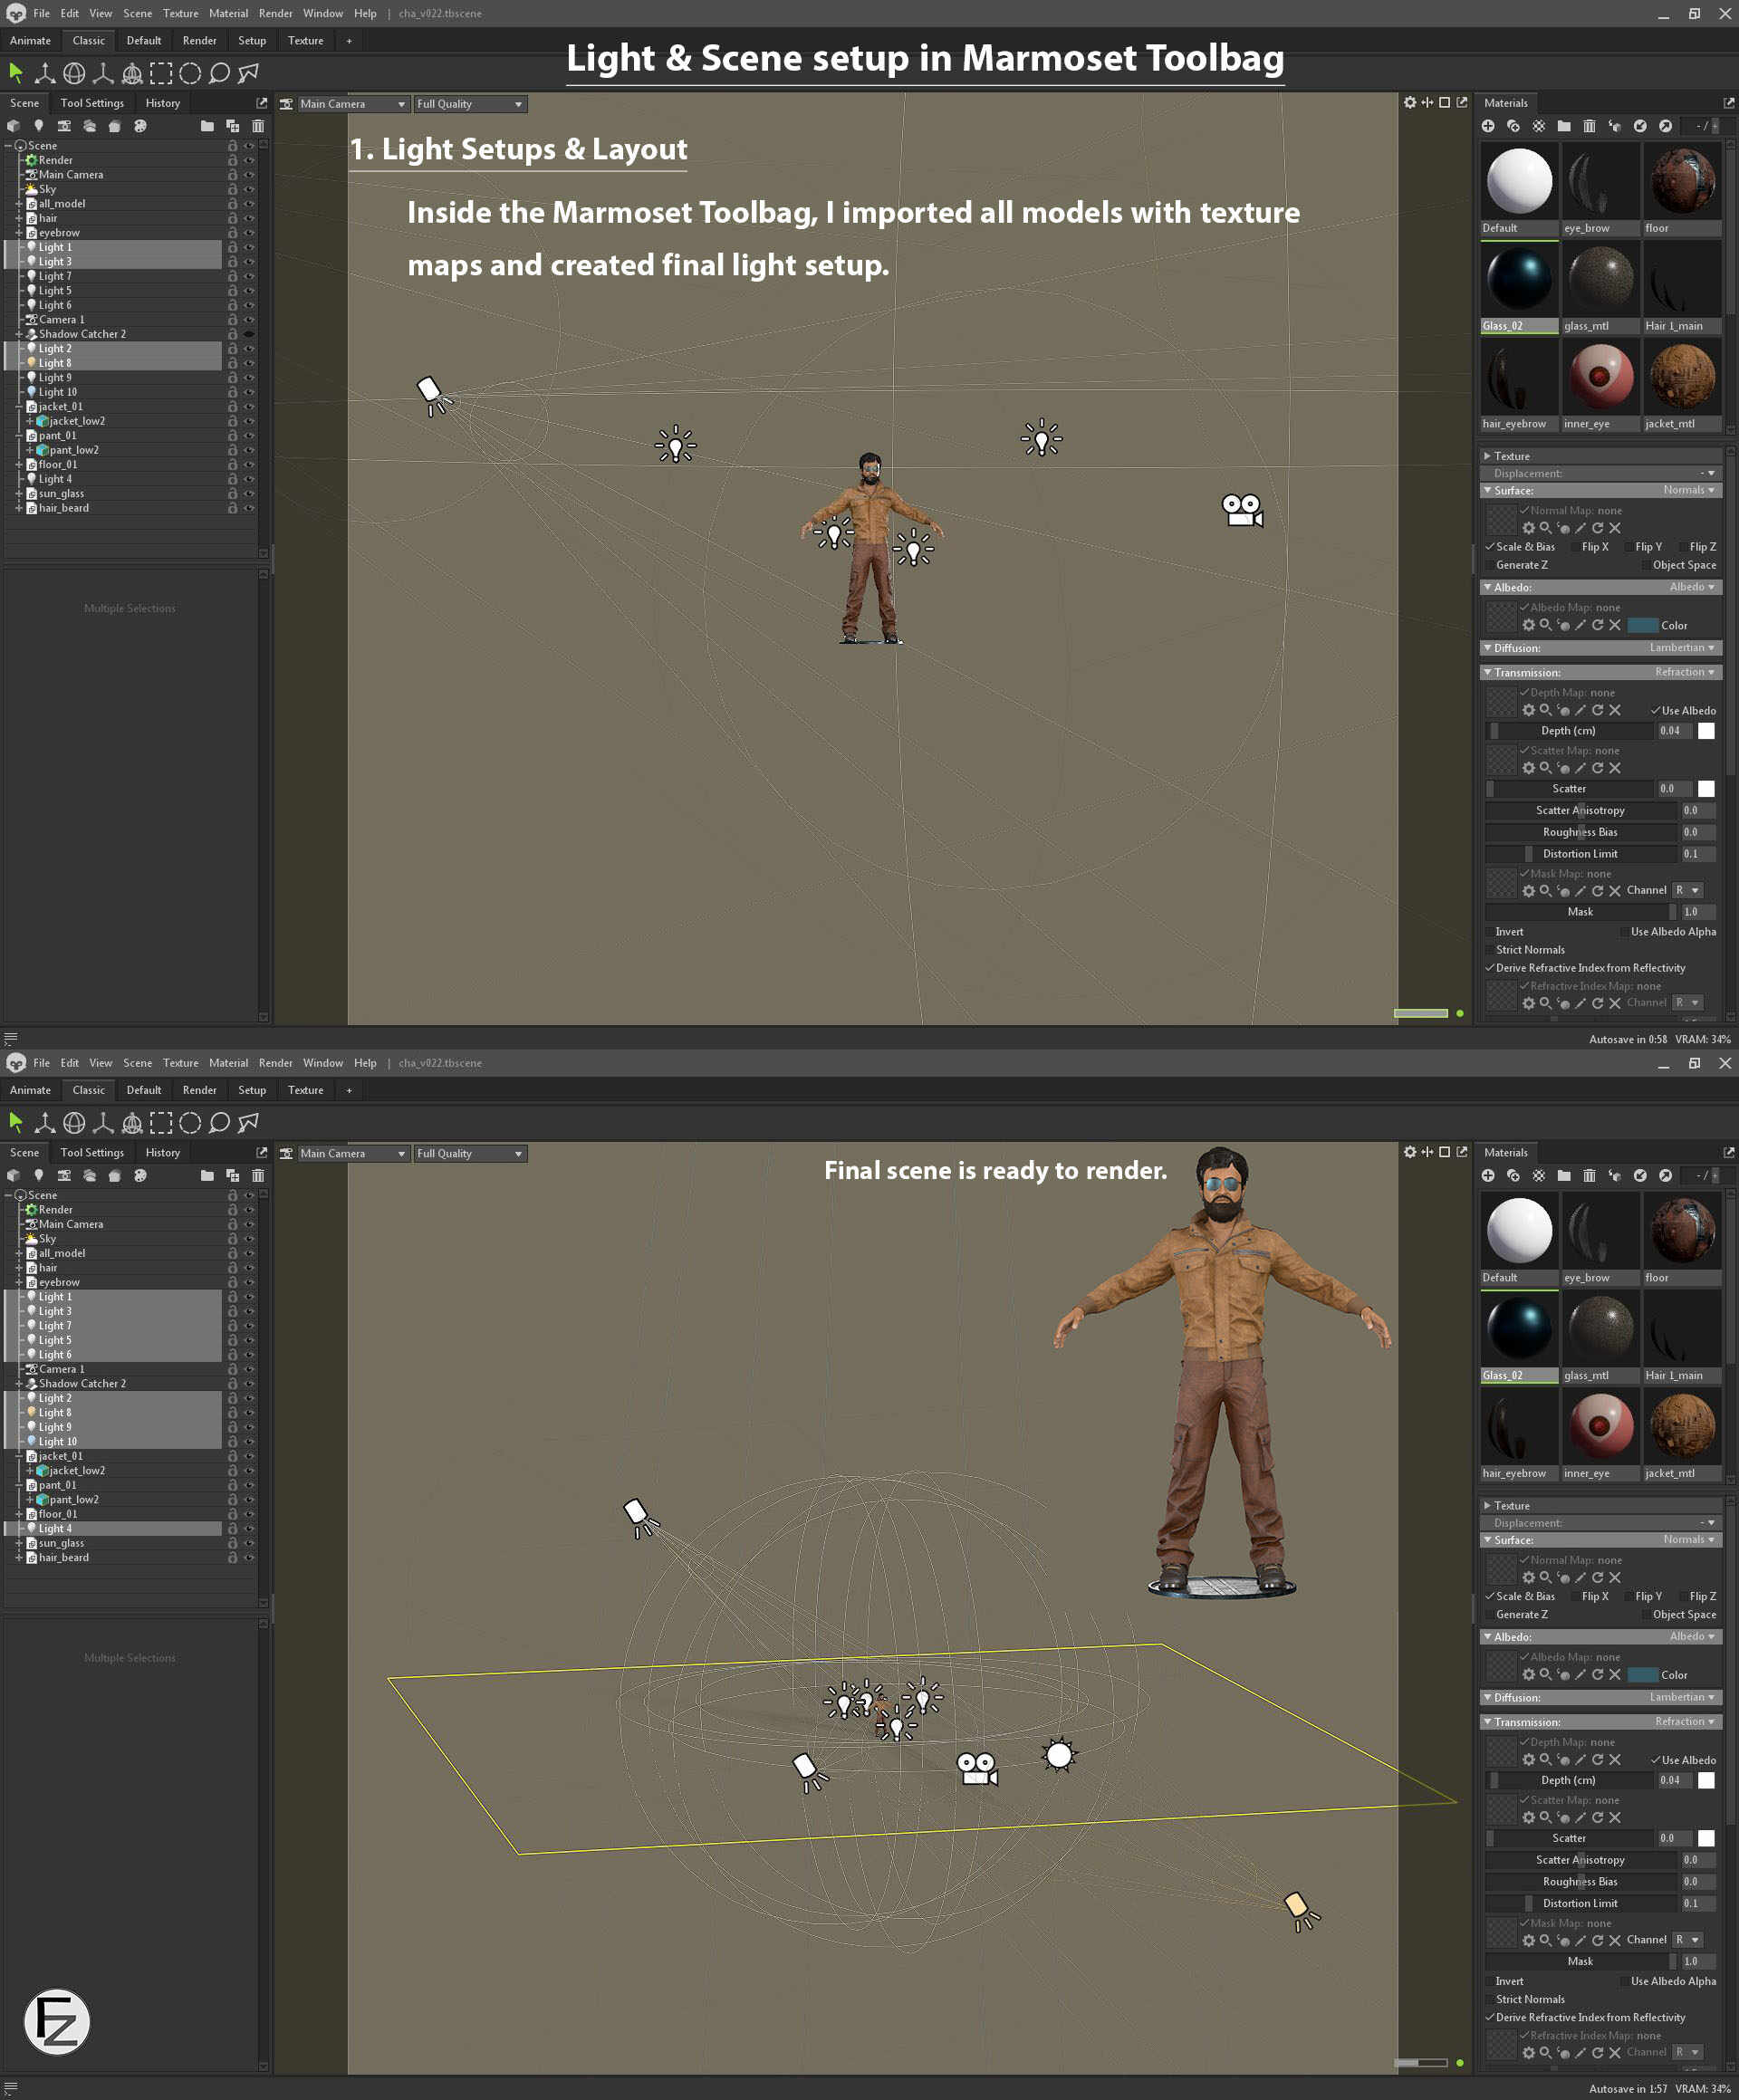Click the rotate gizmo tool in lower toolbar

coord(74,1123)
